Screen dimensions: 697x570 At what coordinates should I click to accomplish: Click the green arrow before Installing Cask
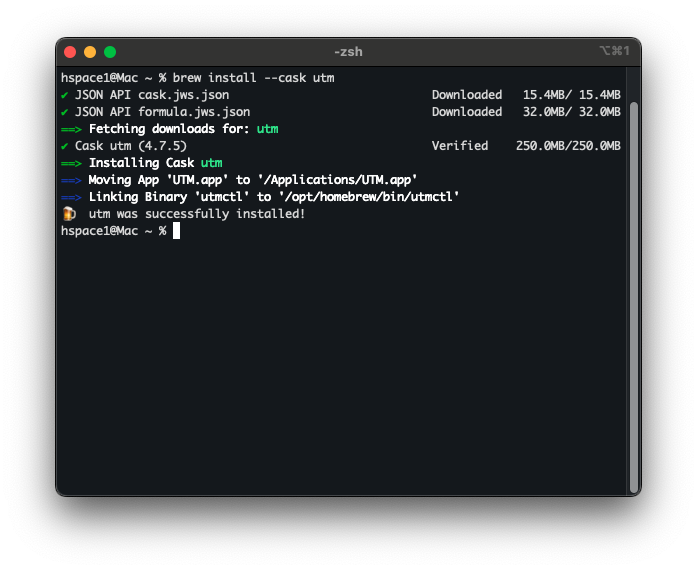click(72, 163)
